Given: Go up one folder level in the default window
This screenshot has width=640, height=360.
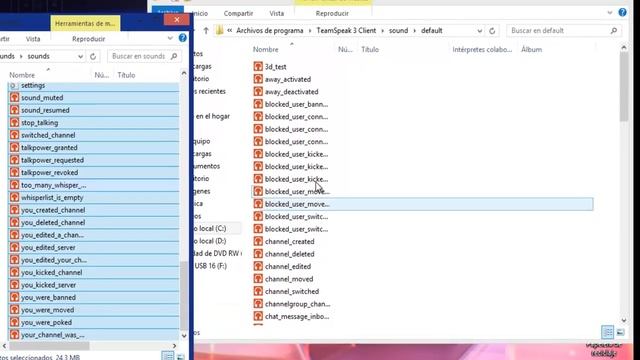Looking at the screenshot, I should click(206, 31).
